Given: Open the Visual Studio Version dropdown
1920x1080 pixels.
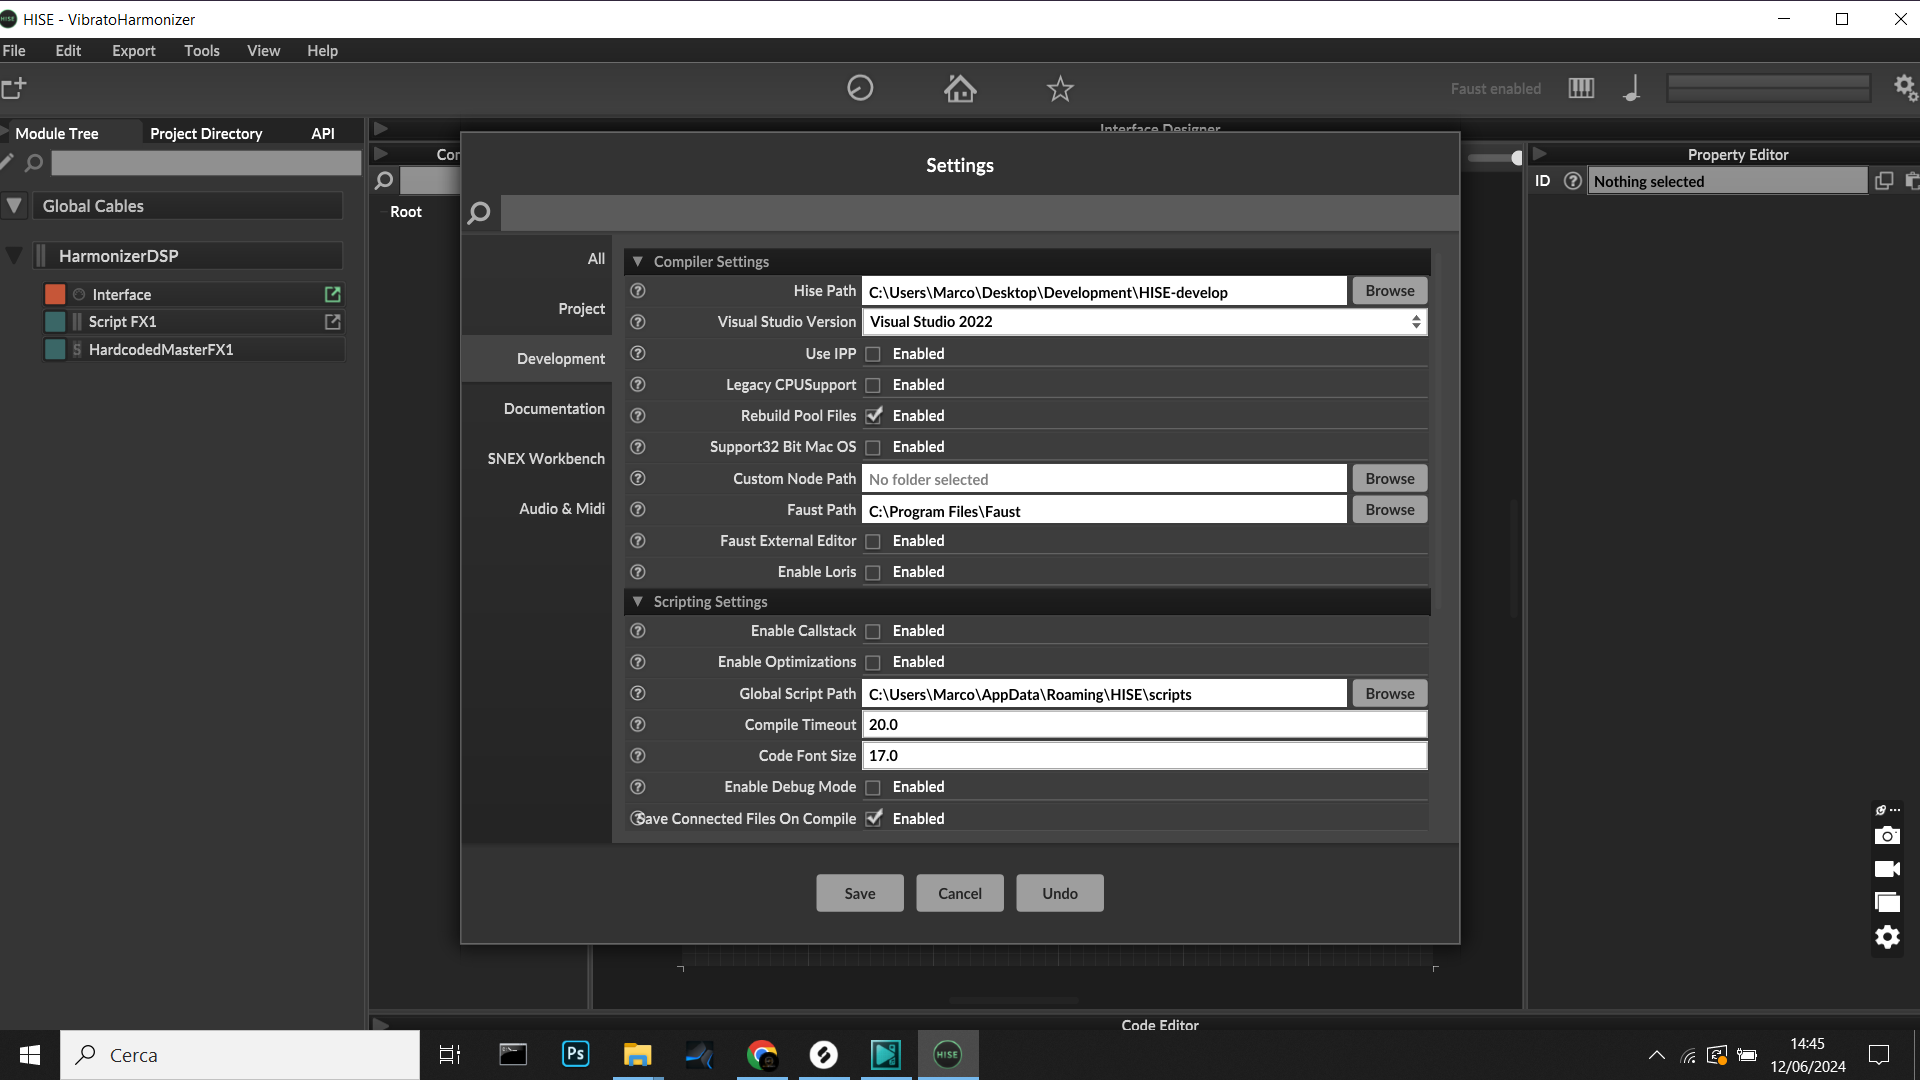Looking at the screenshot, I should point(1144,322).
